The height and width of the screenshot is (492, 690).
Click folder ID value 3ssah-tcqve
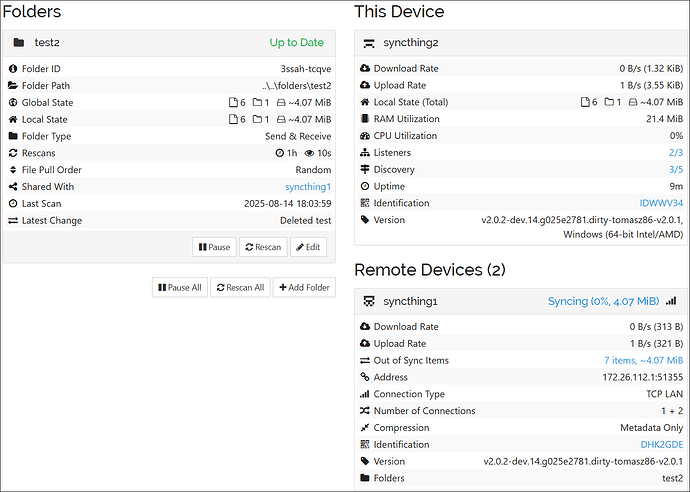point(306,69)
